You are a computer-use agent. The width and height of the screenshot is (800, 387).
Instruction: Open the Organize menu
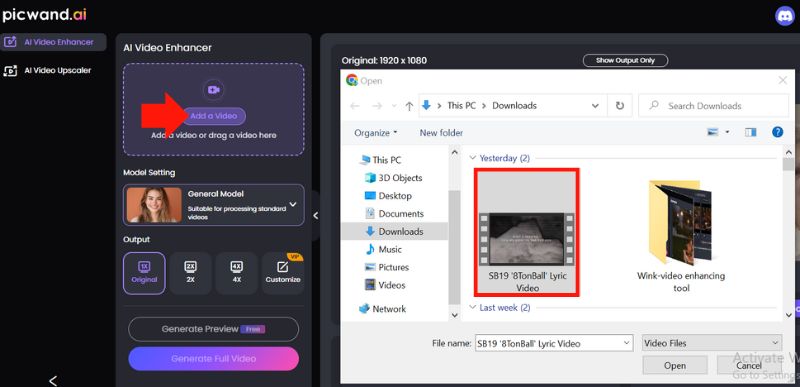(x=376, y=133)
